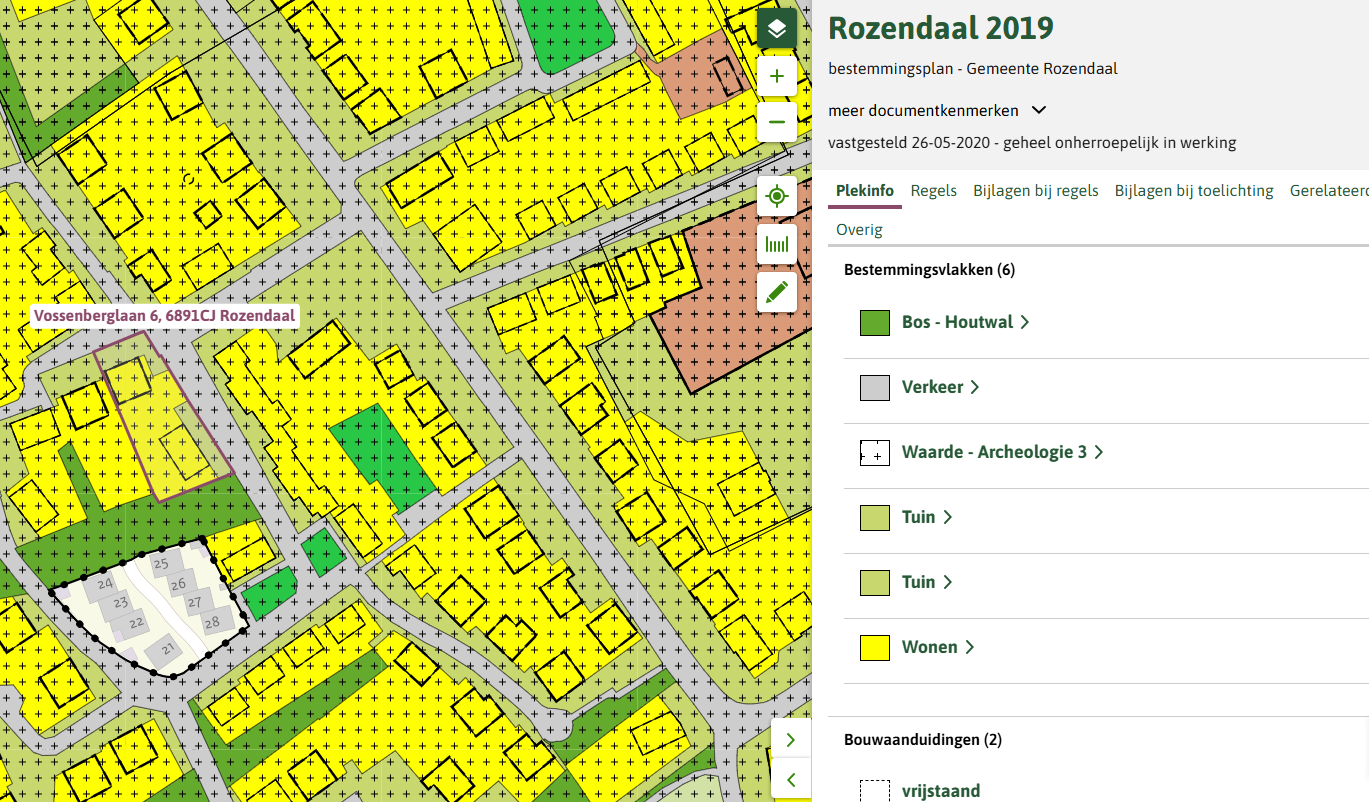Click the right arrow panel button
Viewport: 1369px width, 802px height.
click(791, 740)
